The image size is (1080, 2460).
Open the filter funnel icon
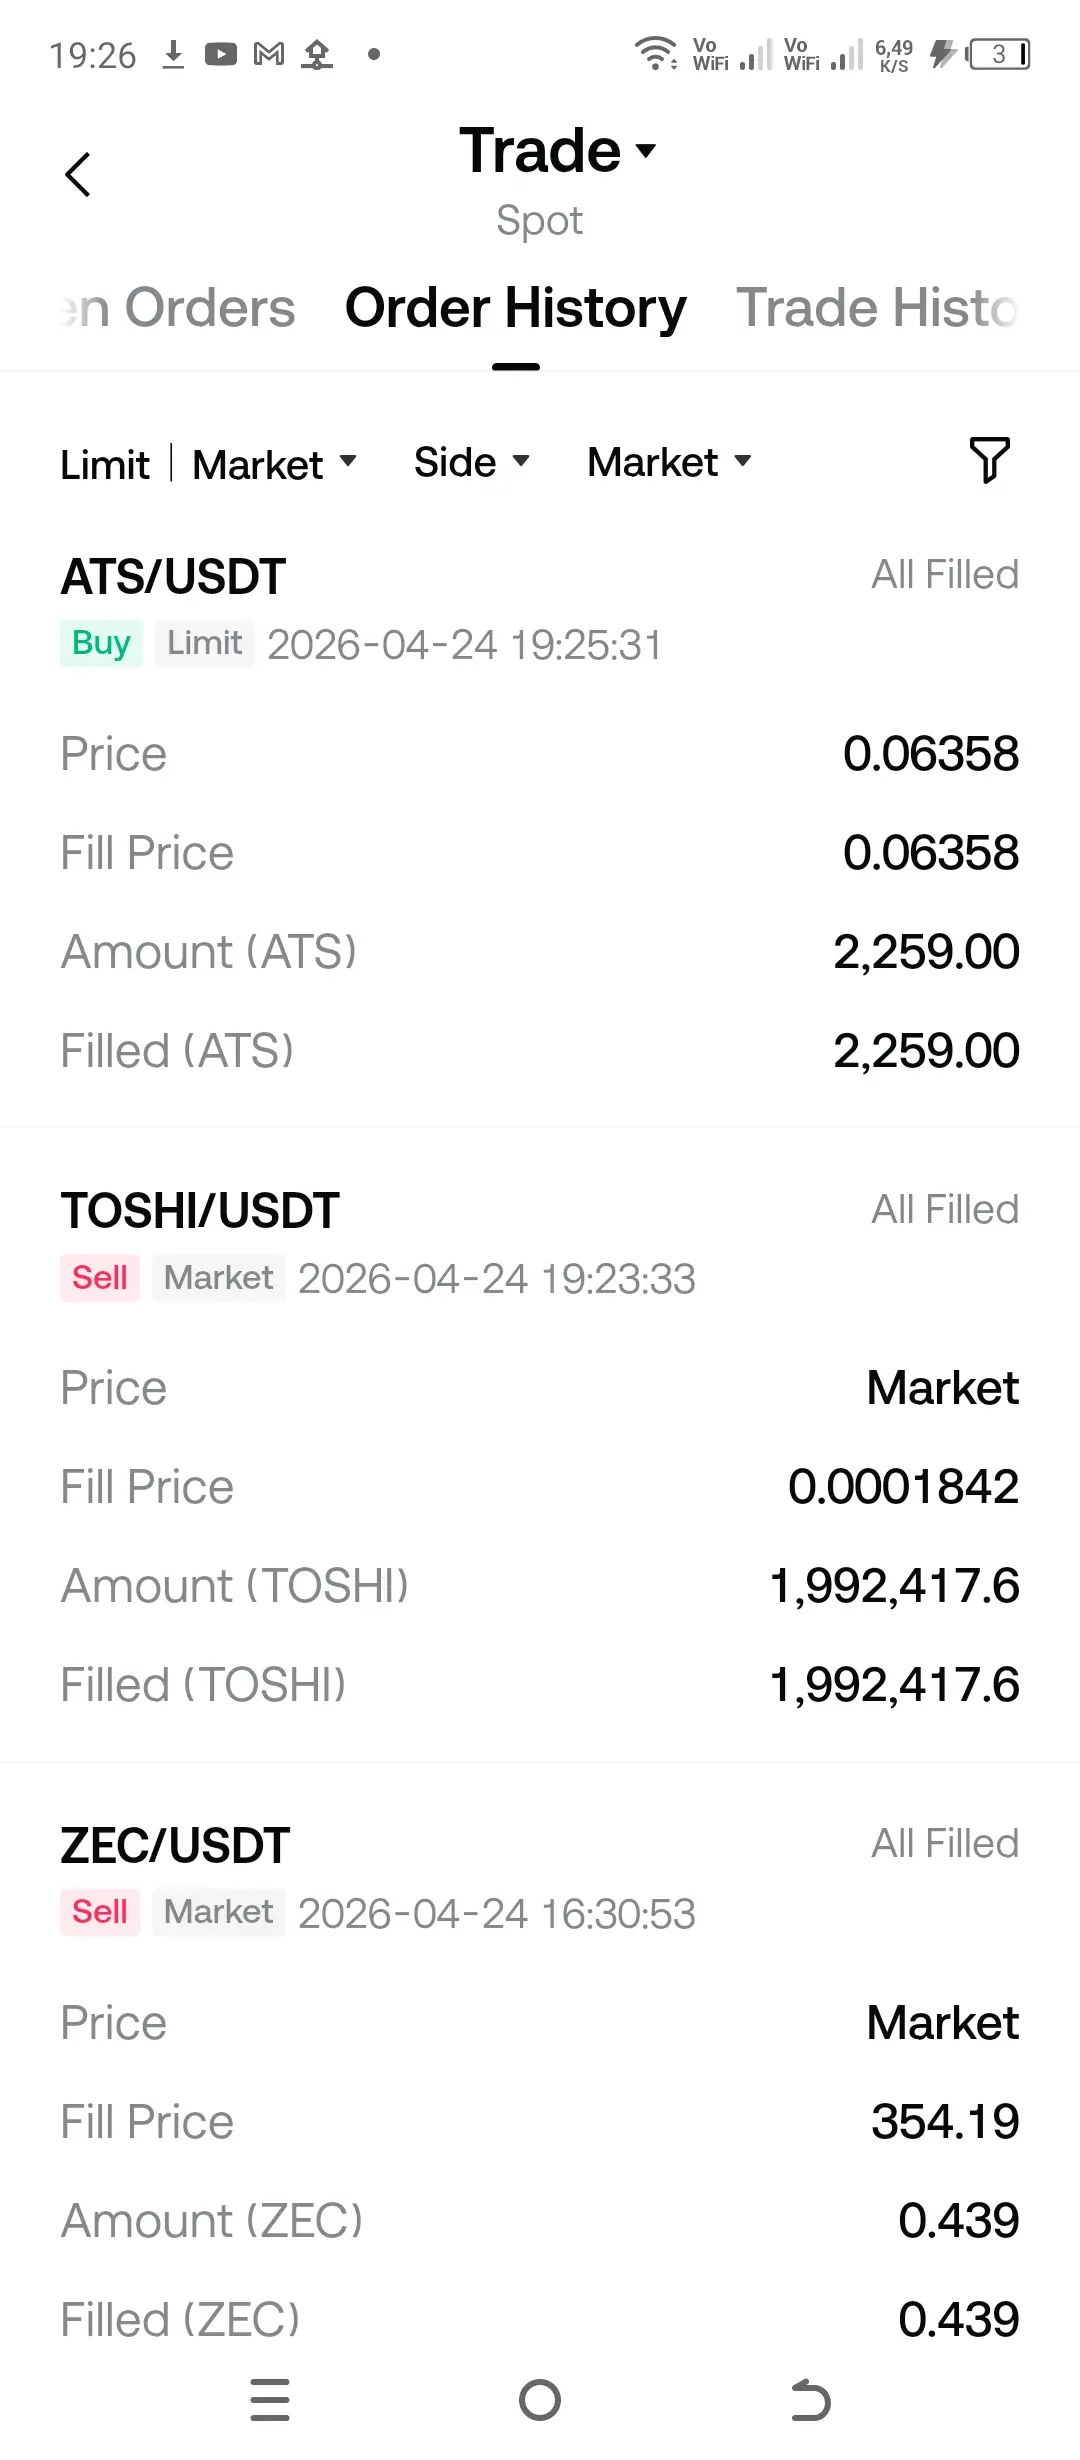(x=989, y=461)
